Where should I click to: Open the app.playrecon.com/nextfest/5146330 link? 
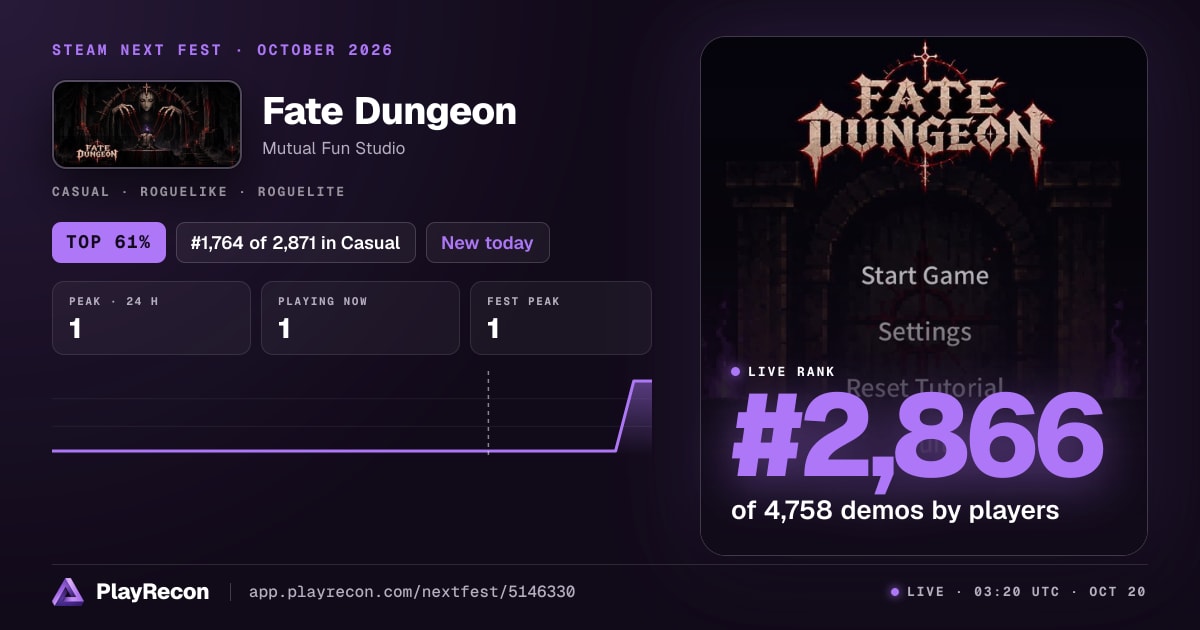(x=412, y=592)
